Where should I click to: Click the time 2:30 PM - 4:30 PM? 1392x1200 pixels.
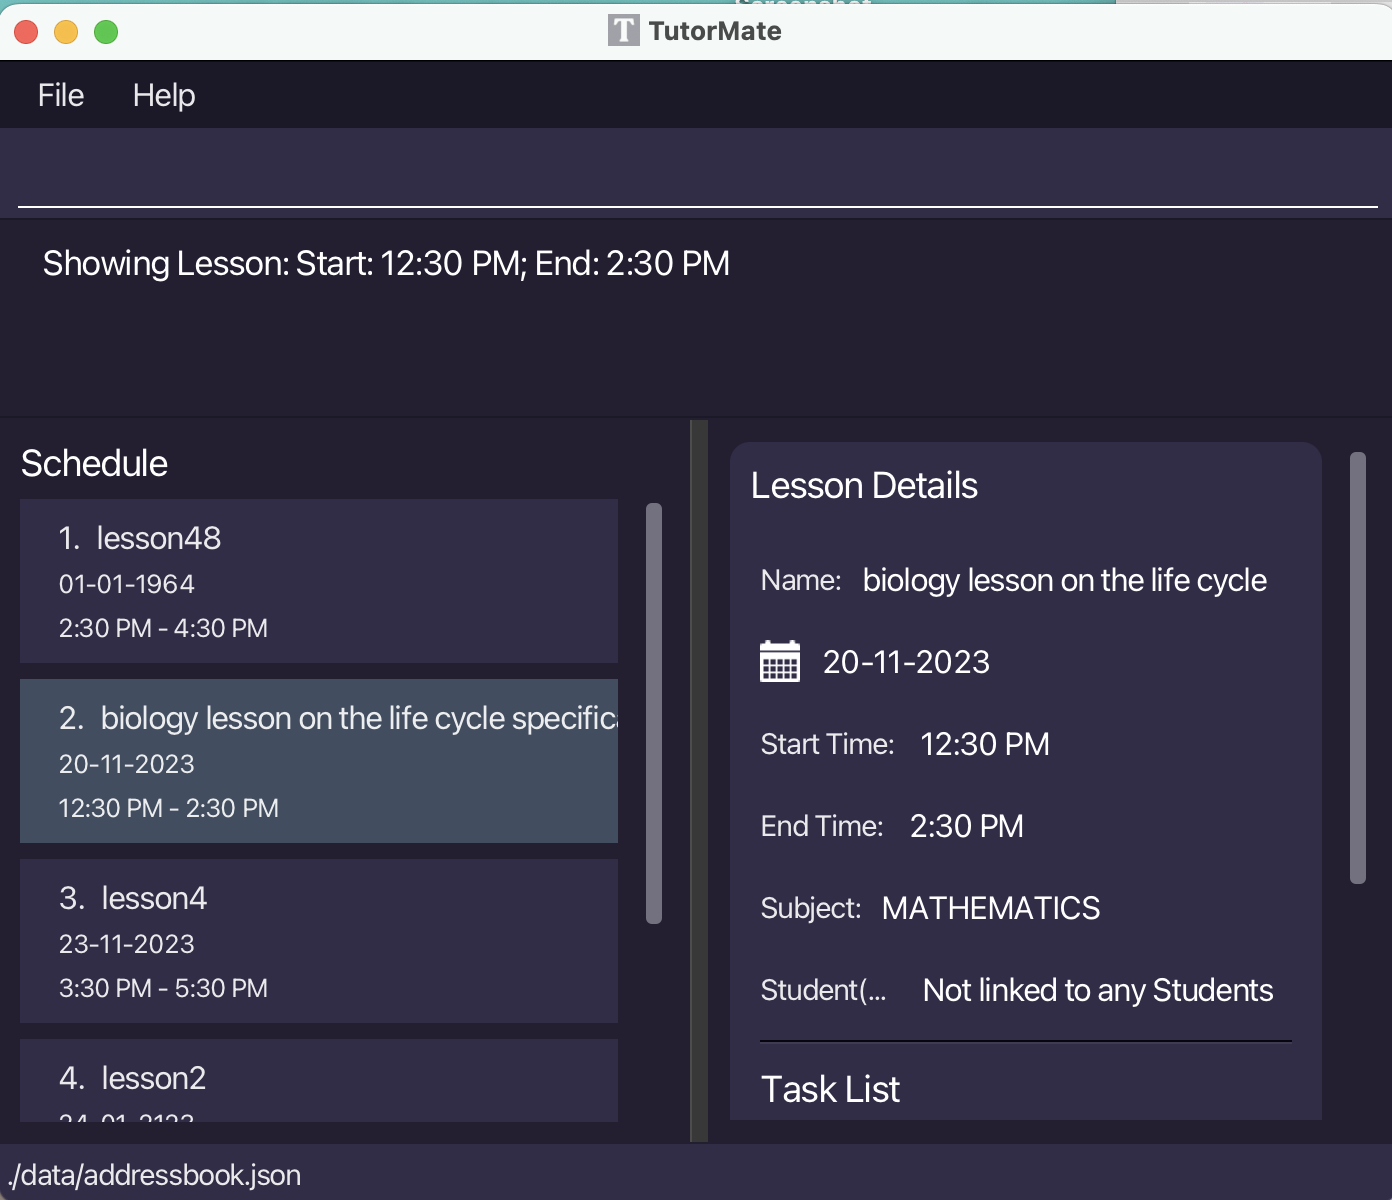163,628
